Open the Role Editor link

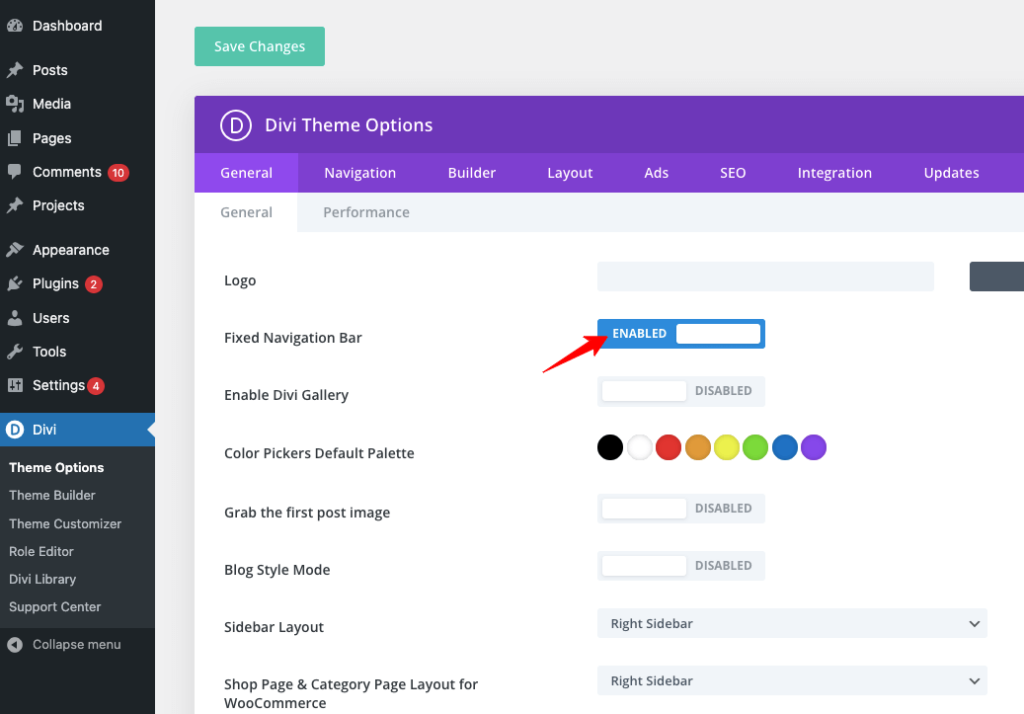[41, 551]
